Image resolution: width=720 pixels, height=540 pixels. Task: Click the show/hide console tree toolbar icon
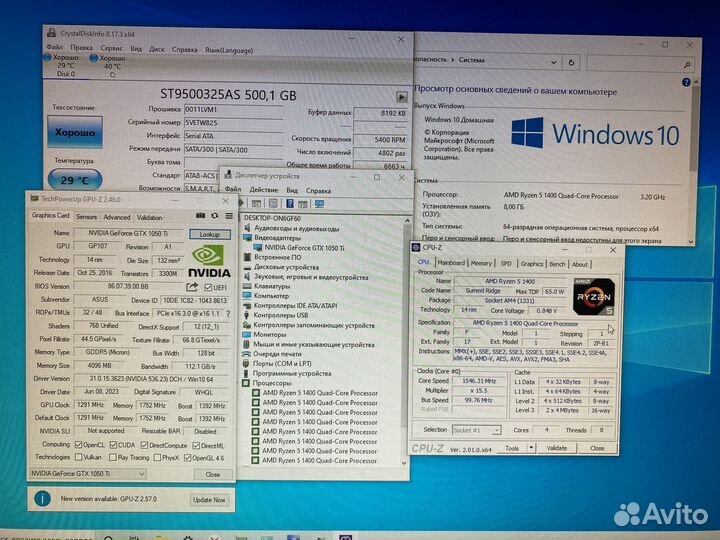(x=256, y=203)
